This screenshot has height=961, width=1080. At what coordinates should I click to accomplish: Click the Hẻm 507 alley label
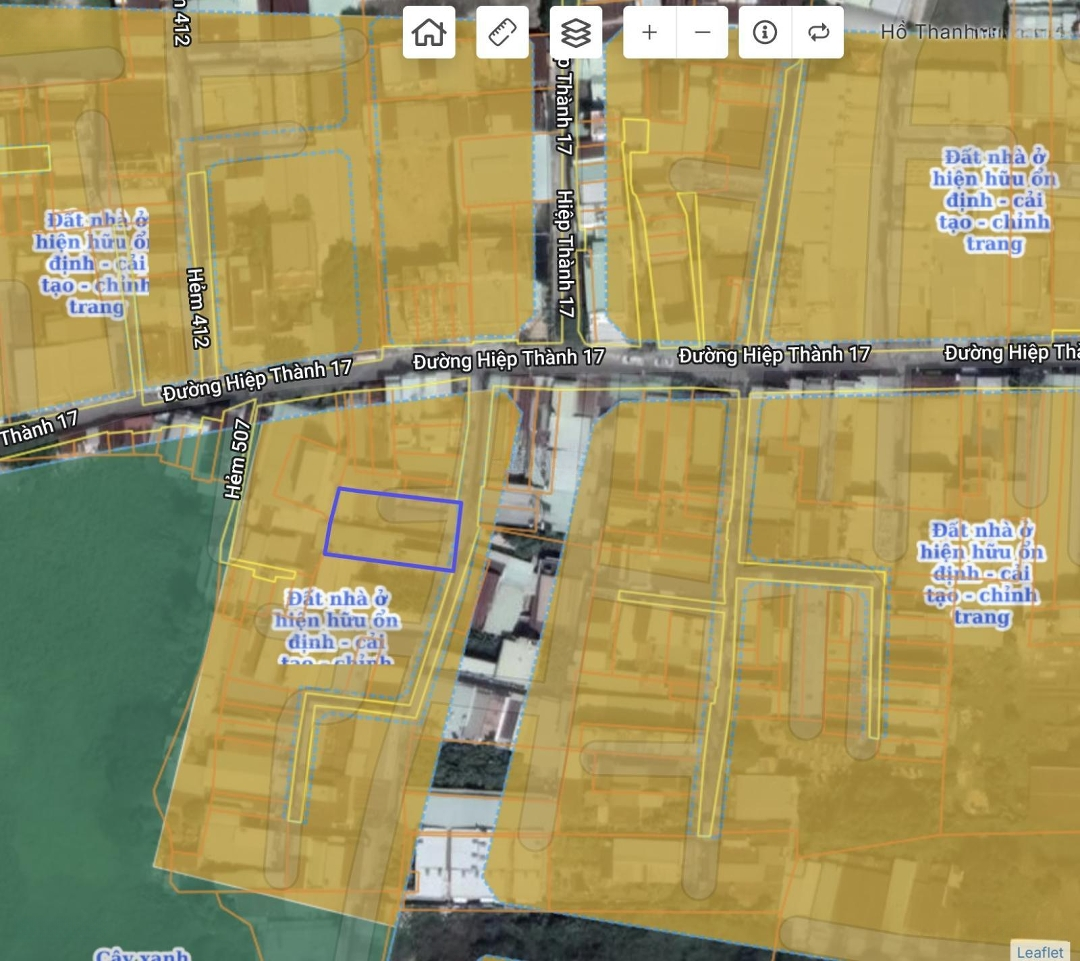point(236,459)
